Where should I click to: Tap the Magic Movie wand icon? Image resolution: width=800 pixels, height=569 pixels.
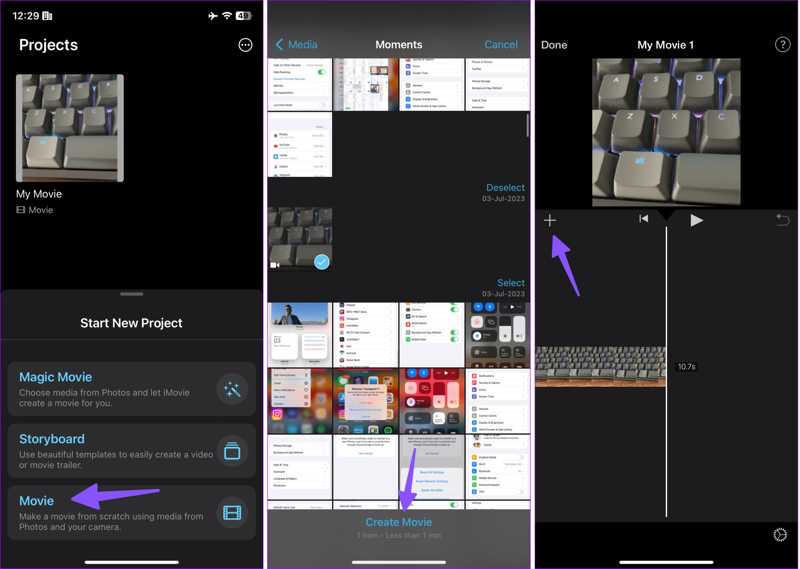pos(232,389)
